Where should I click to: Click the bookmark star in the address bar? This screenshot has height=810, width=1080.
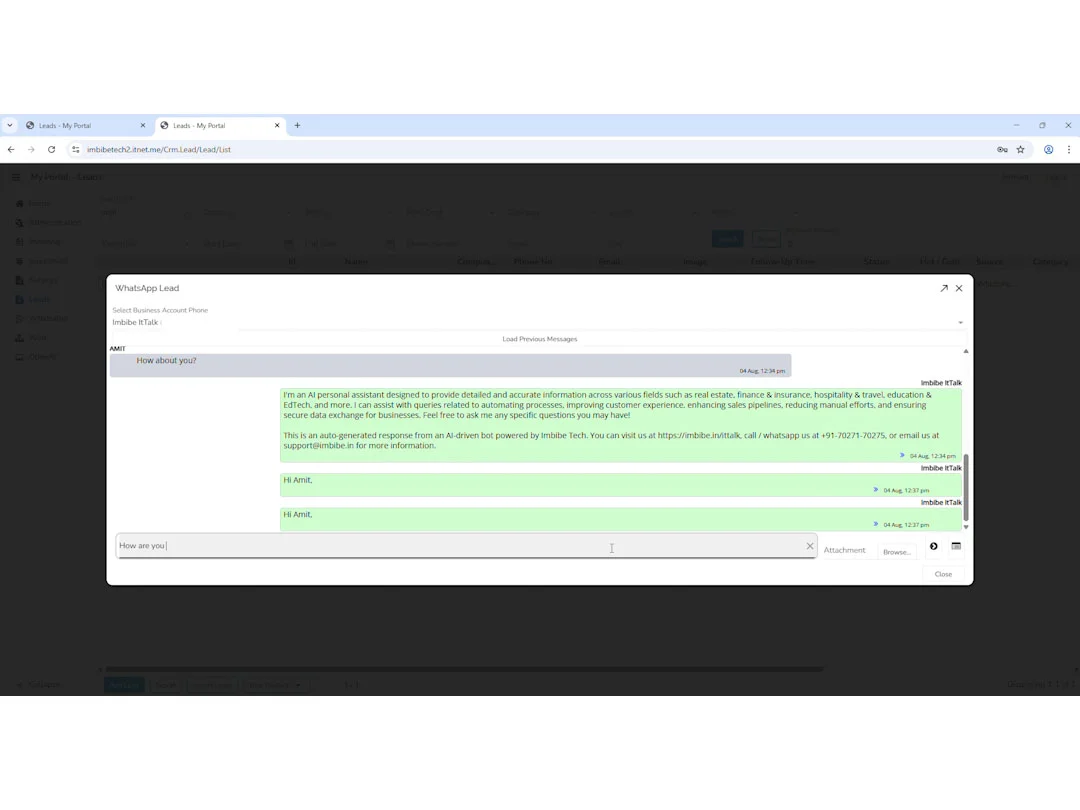pyautogui.click(x=1020, y=149)
